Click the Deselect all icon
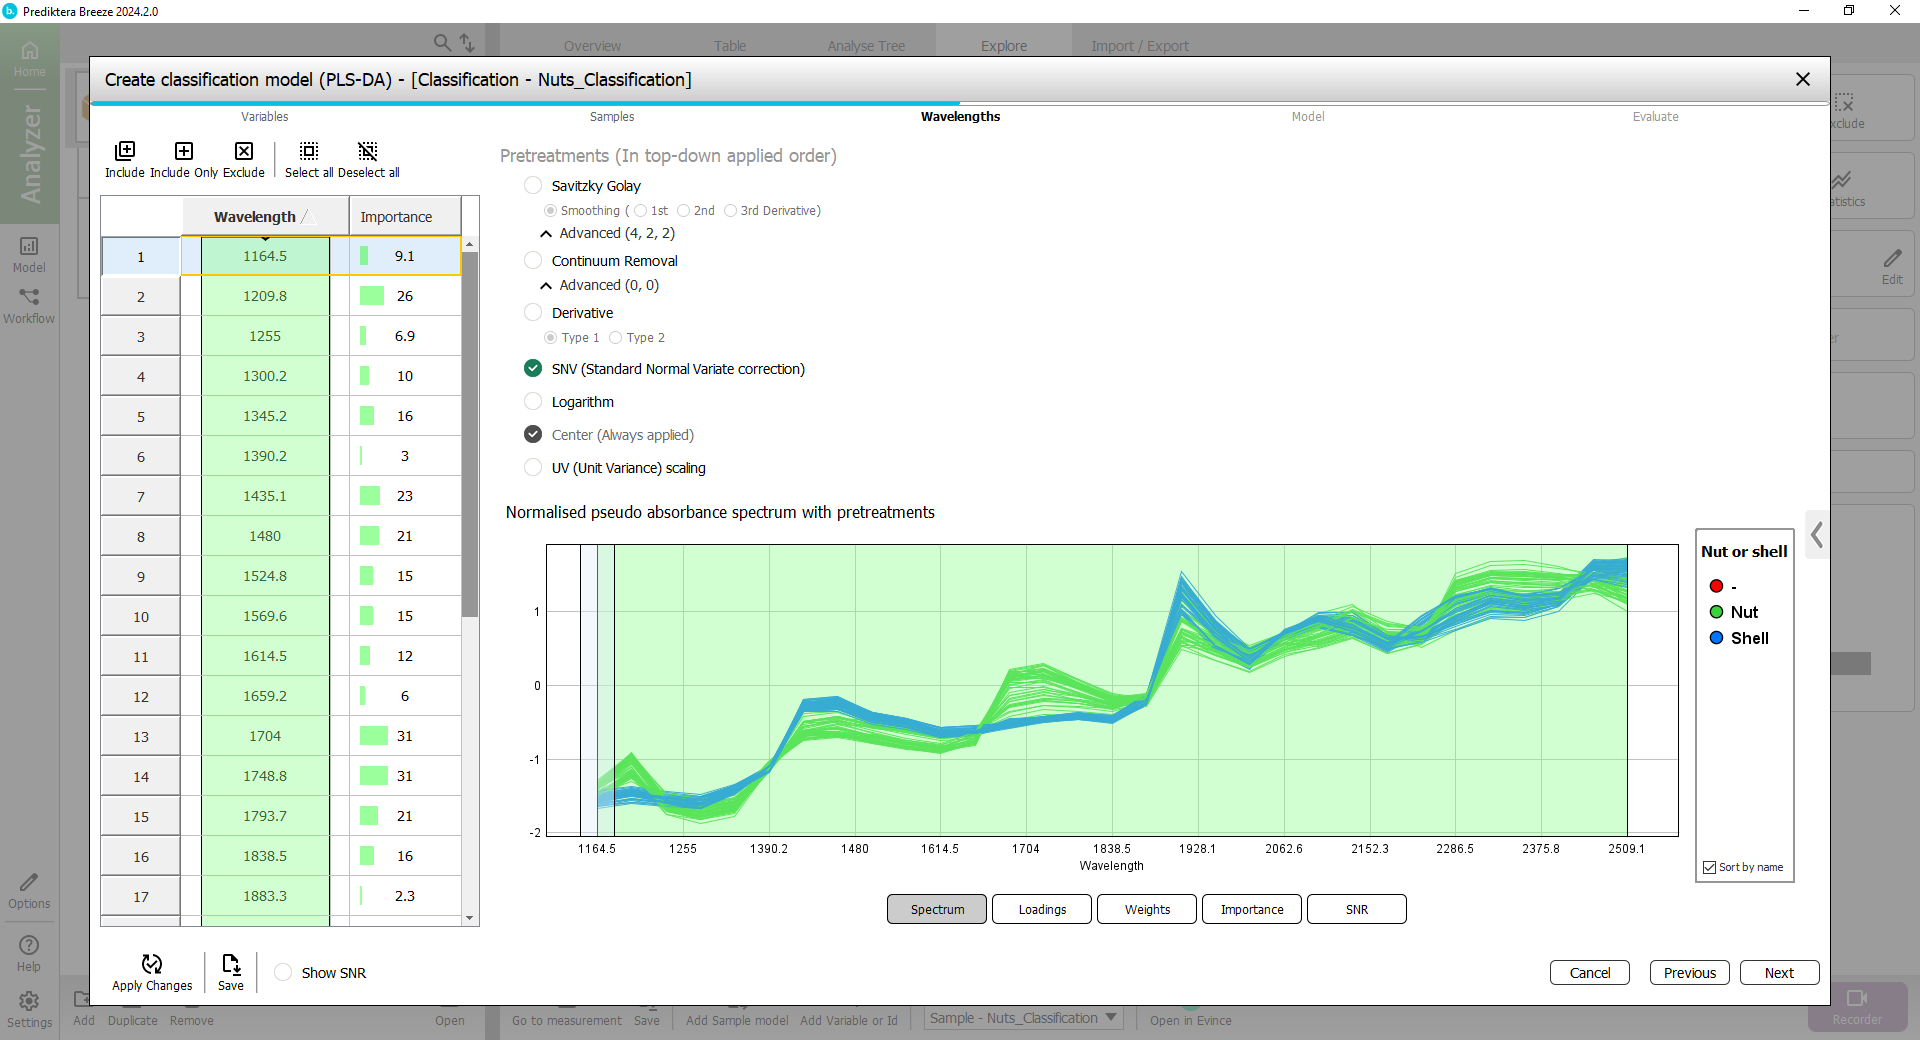1920x1040 pixels. coord(368,152)
